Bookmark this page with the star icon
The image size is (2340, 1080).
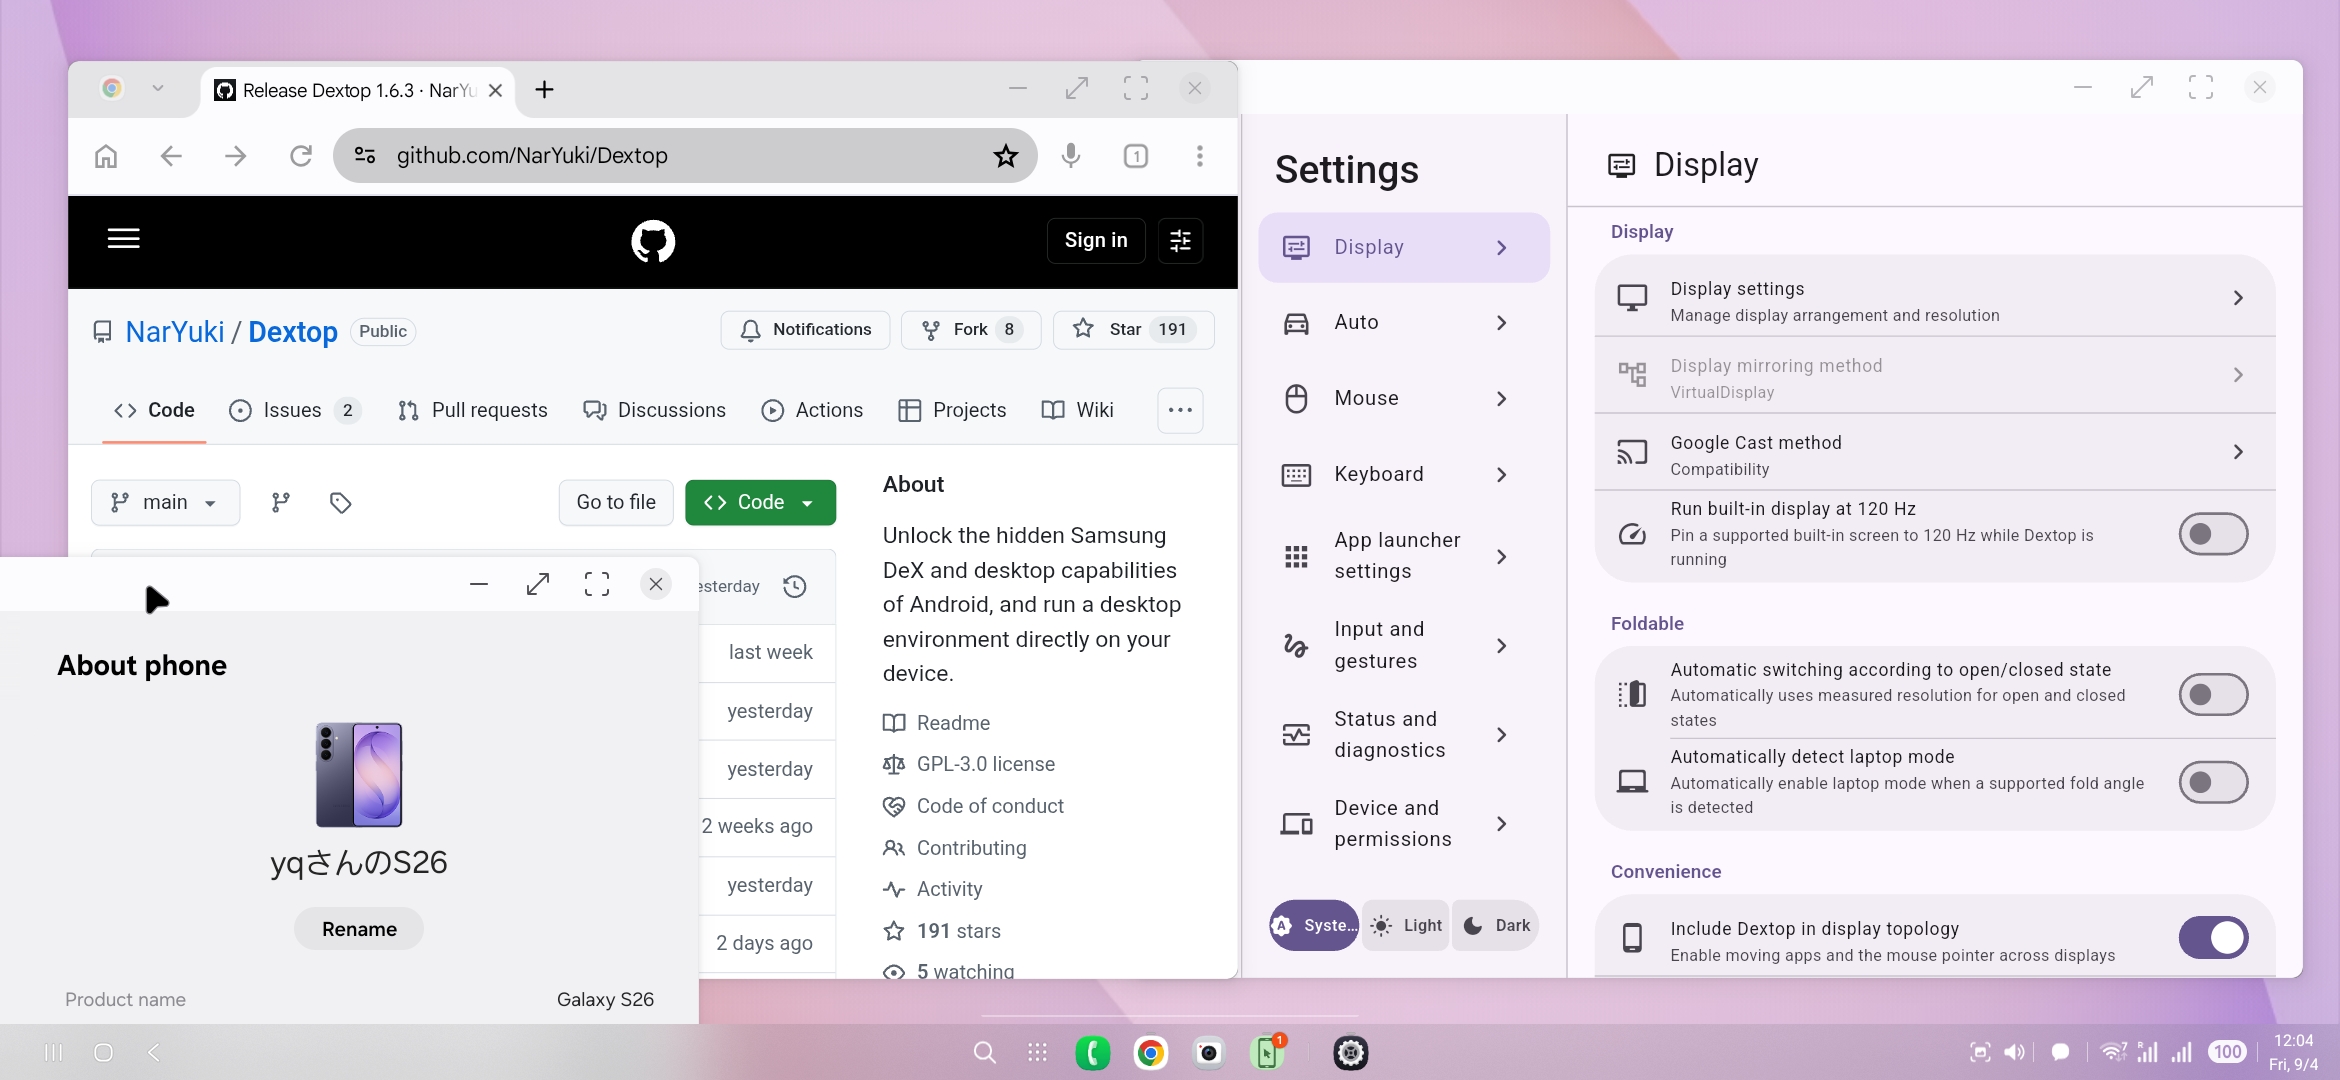pos(1005,156)
